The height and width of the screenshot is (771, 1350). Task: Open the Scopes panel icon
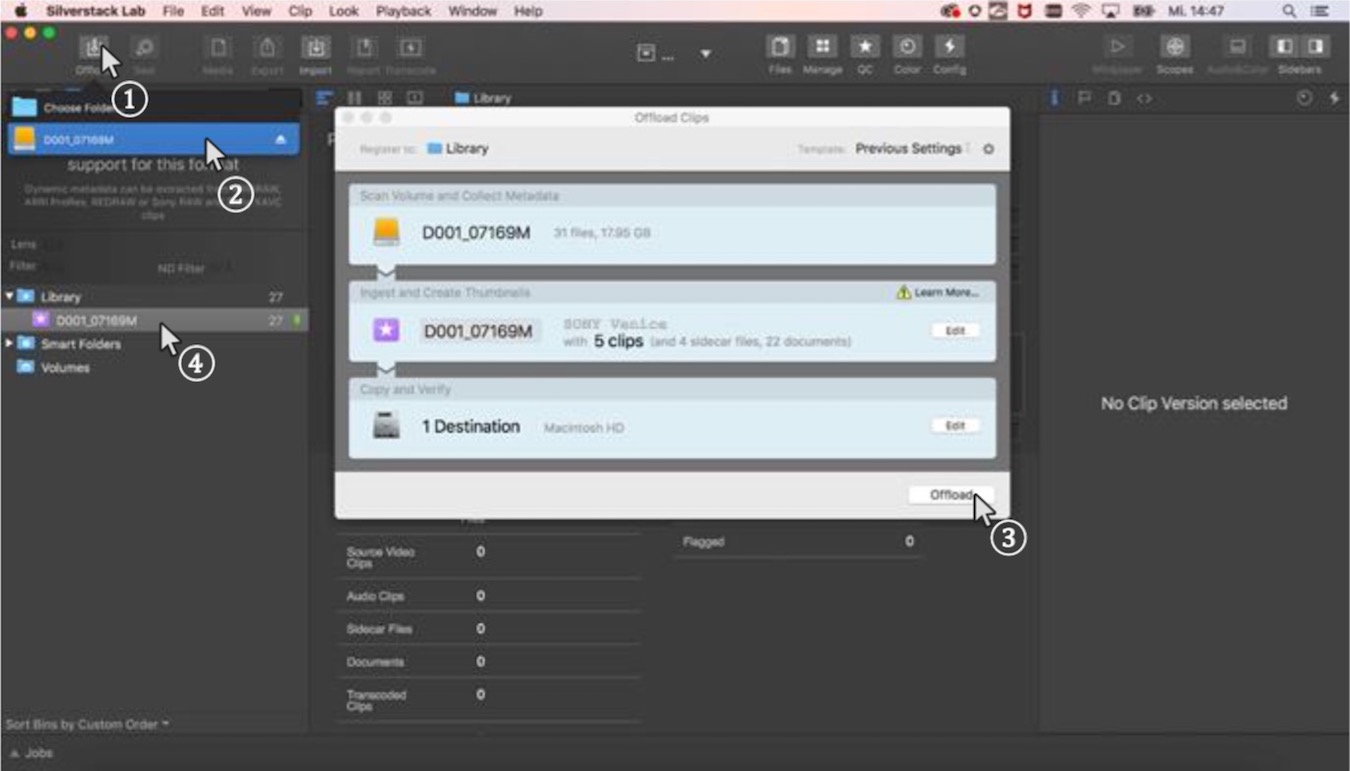[x=1175, y=47]
